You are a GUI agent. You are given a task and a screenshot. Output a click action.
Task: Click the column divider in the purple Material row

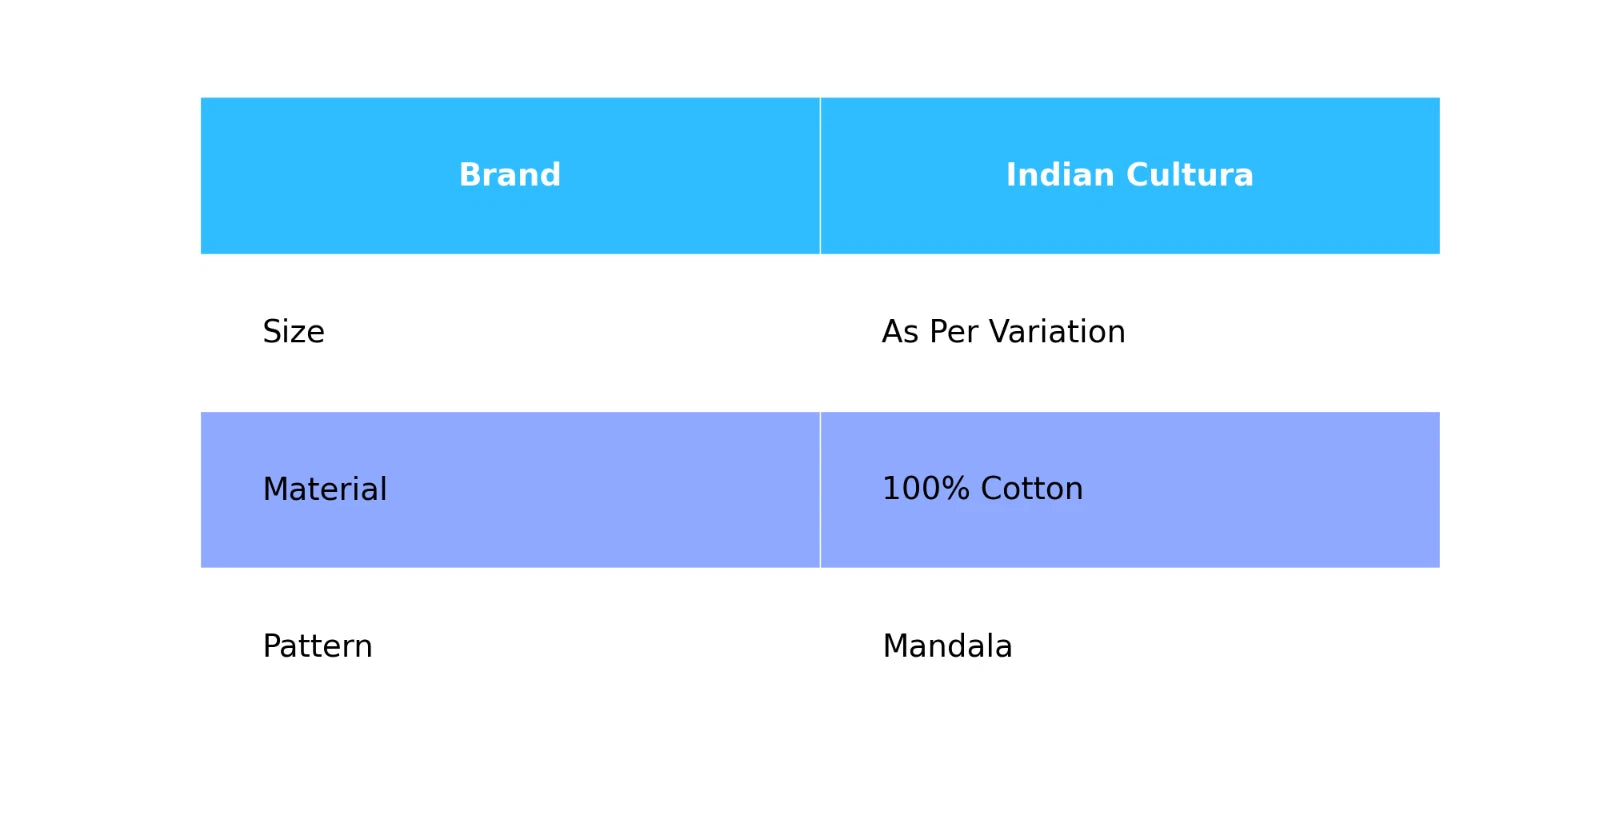tap(820, 489)
